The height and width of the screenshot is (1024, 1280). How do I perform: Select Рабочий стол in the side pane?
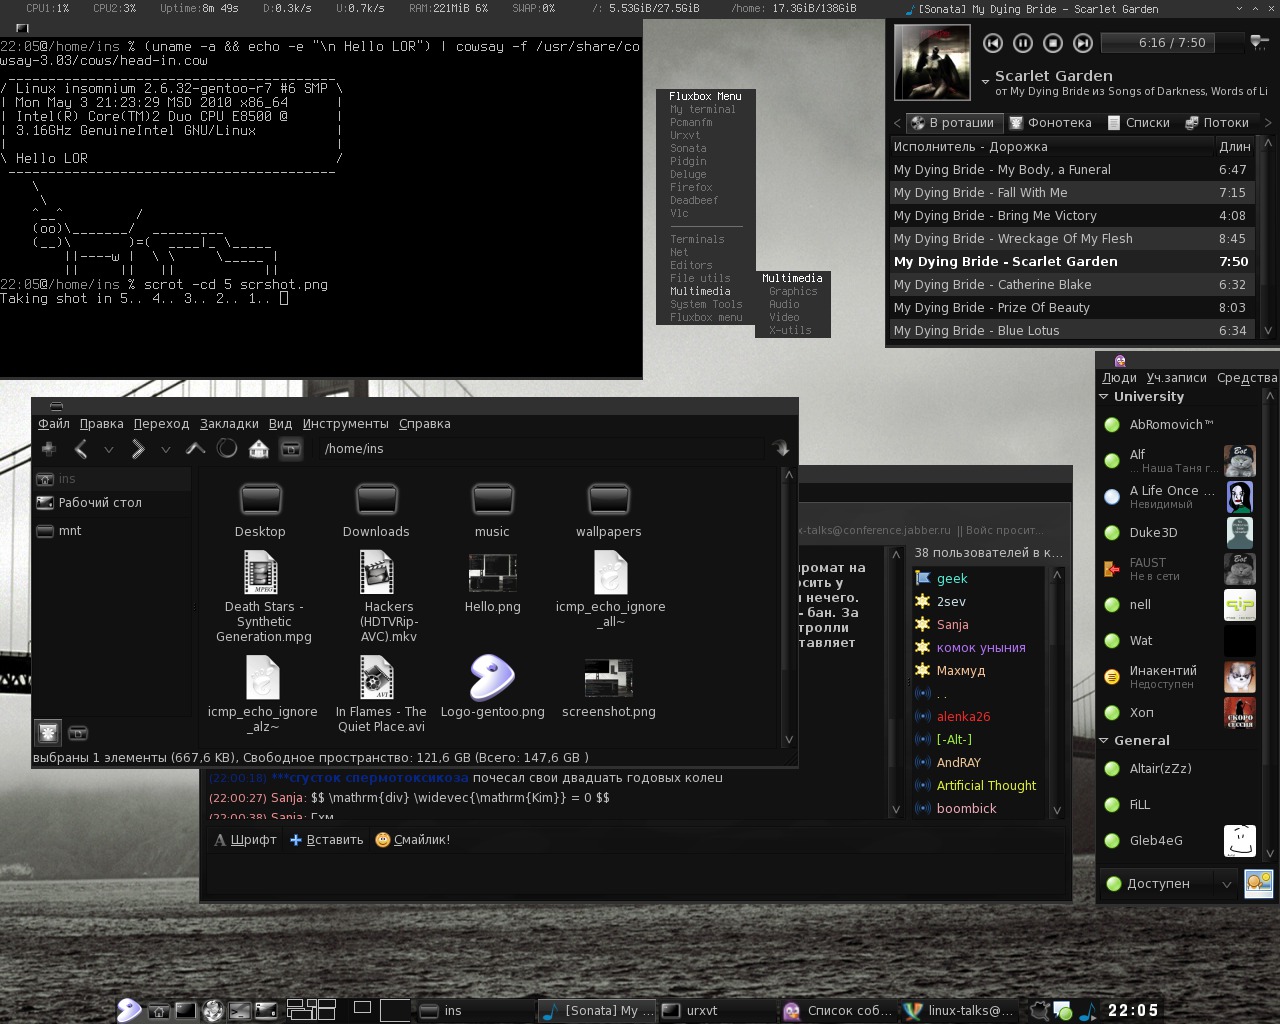pos(112,502)
